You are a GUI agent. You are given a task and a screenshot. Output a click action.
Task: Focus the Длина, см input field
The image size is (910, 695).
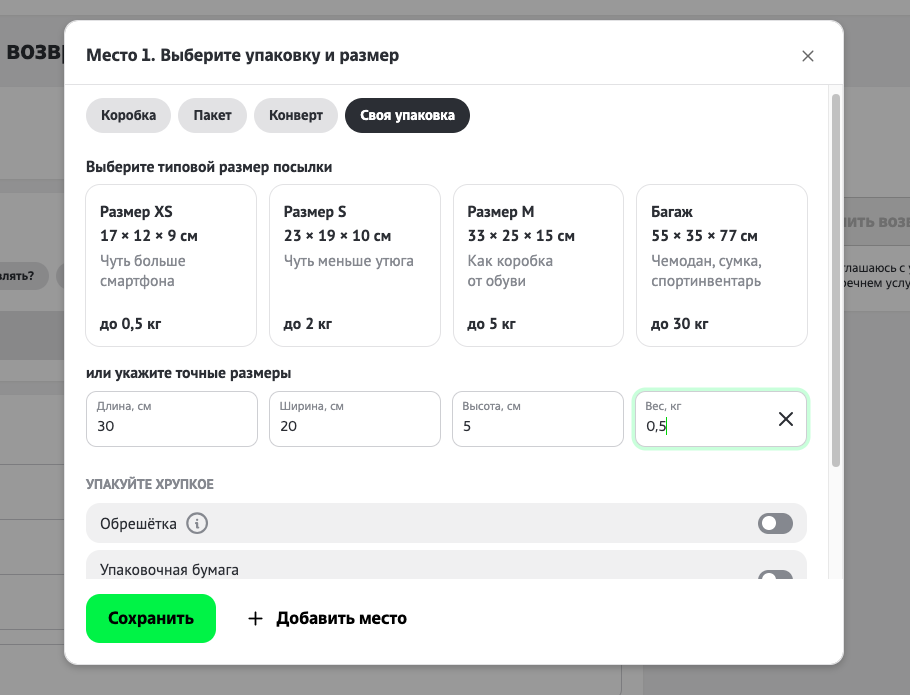[x=172, y=419]
